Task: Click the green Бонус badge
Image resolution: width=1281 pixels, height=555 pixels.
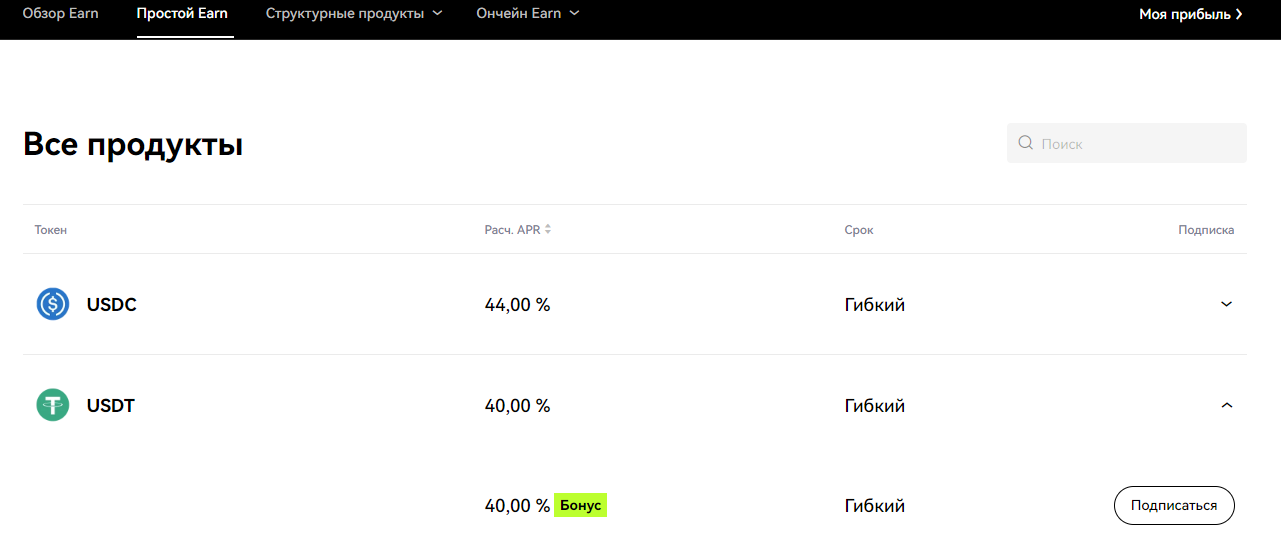Action: point(581,506)
